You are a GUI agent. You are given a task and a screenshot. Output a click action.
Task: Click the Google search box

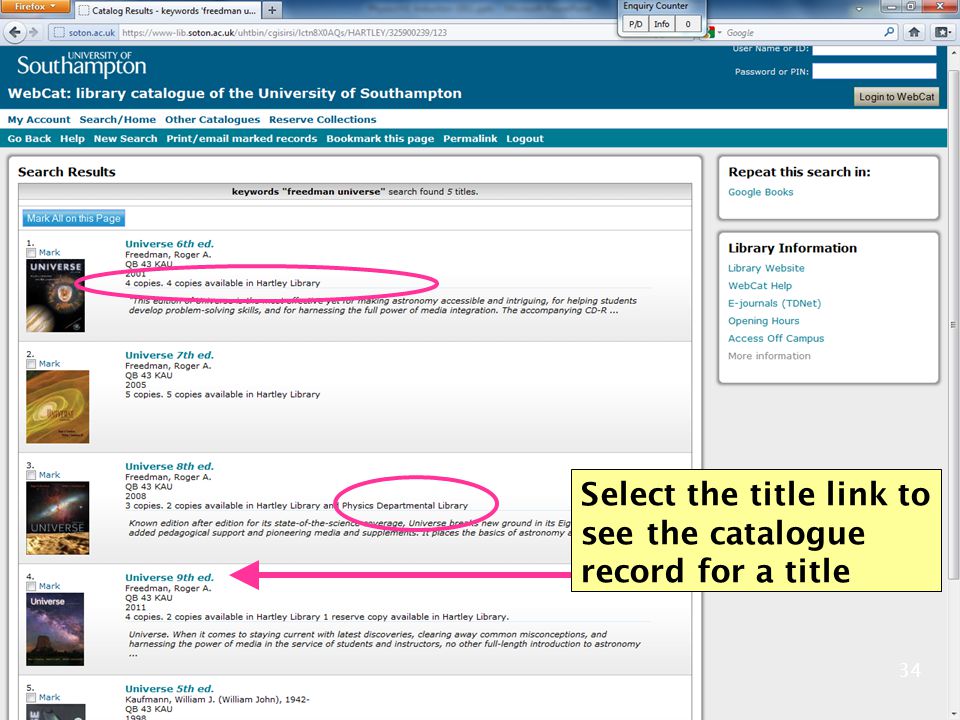tap(802, 32)
